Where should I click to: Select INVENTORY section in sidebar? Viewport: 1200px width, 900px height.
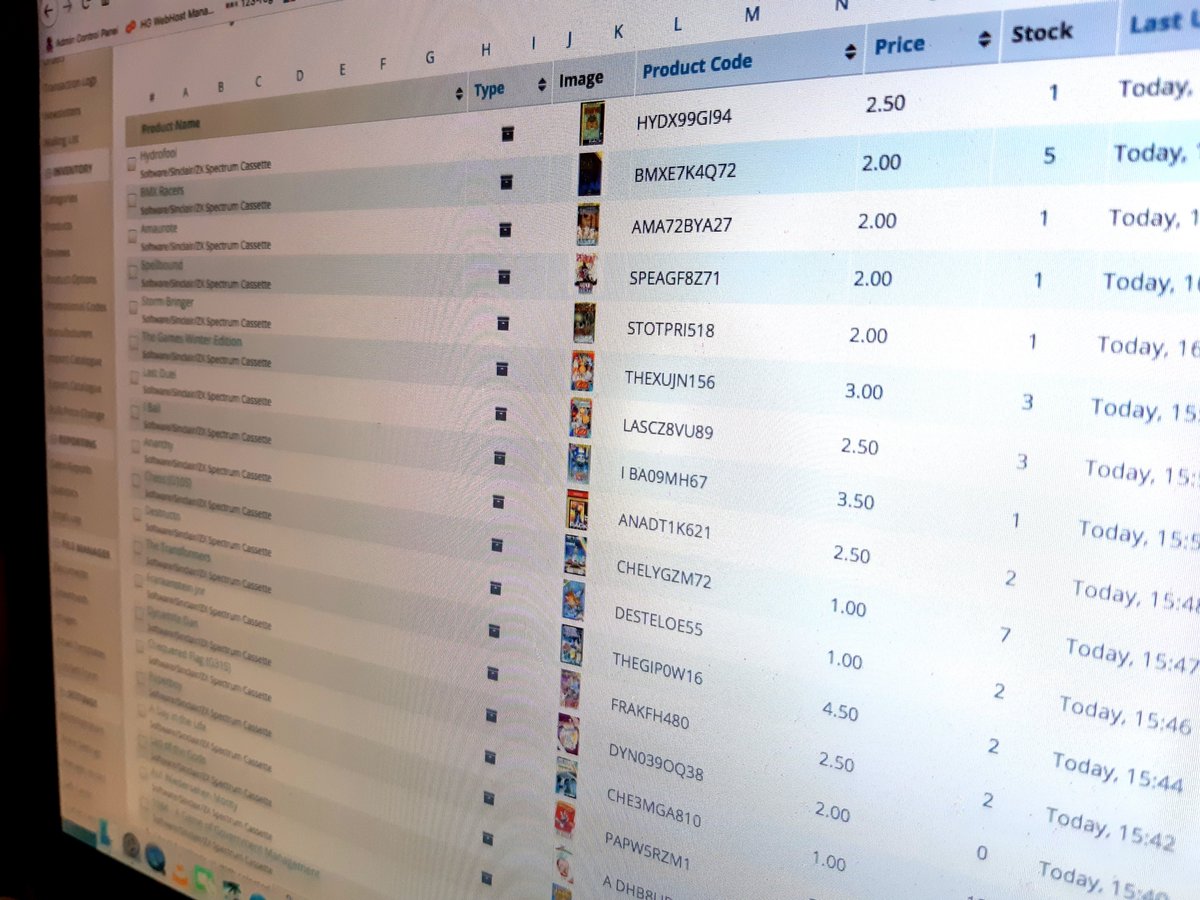pyautogui.click(x=72, y=170)
